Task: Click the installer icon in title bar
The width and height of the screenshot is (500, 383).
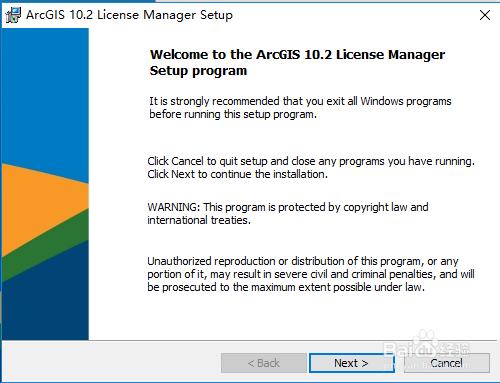Action: 13,15
